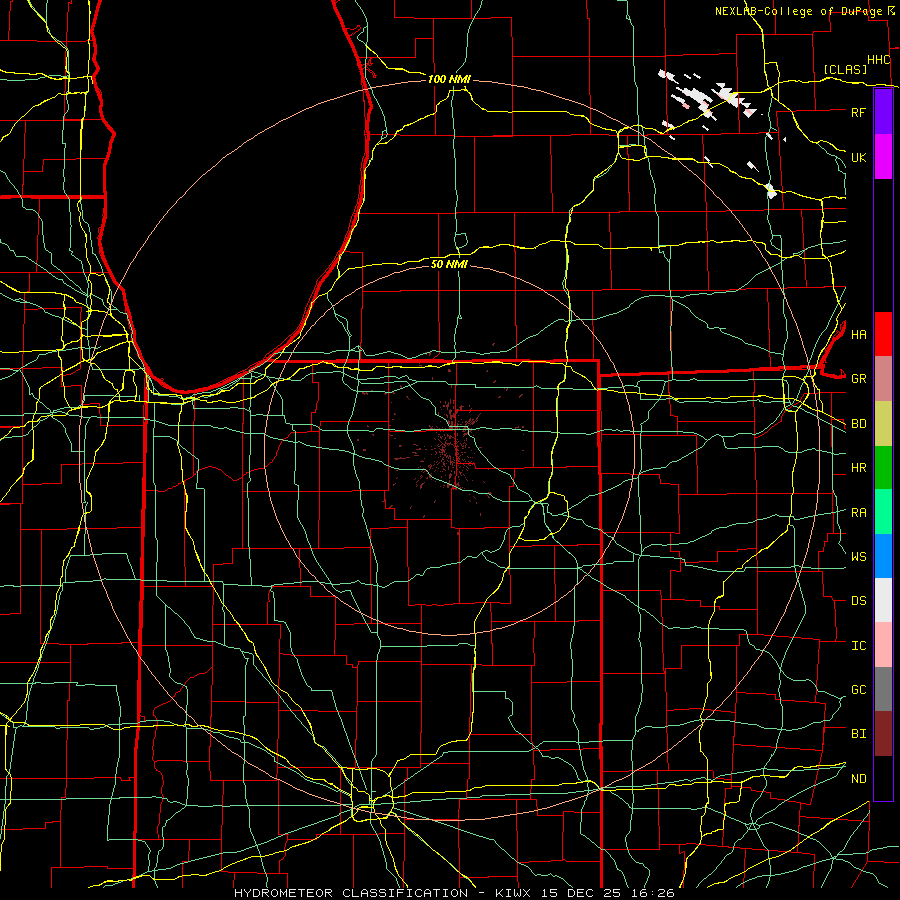Viewport: 900px width, 900px height.
Task: Select the light pink IC legend swatch
Action: (x=883, y=645)
